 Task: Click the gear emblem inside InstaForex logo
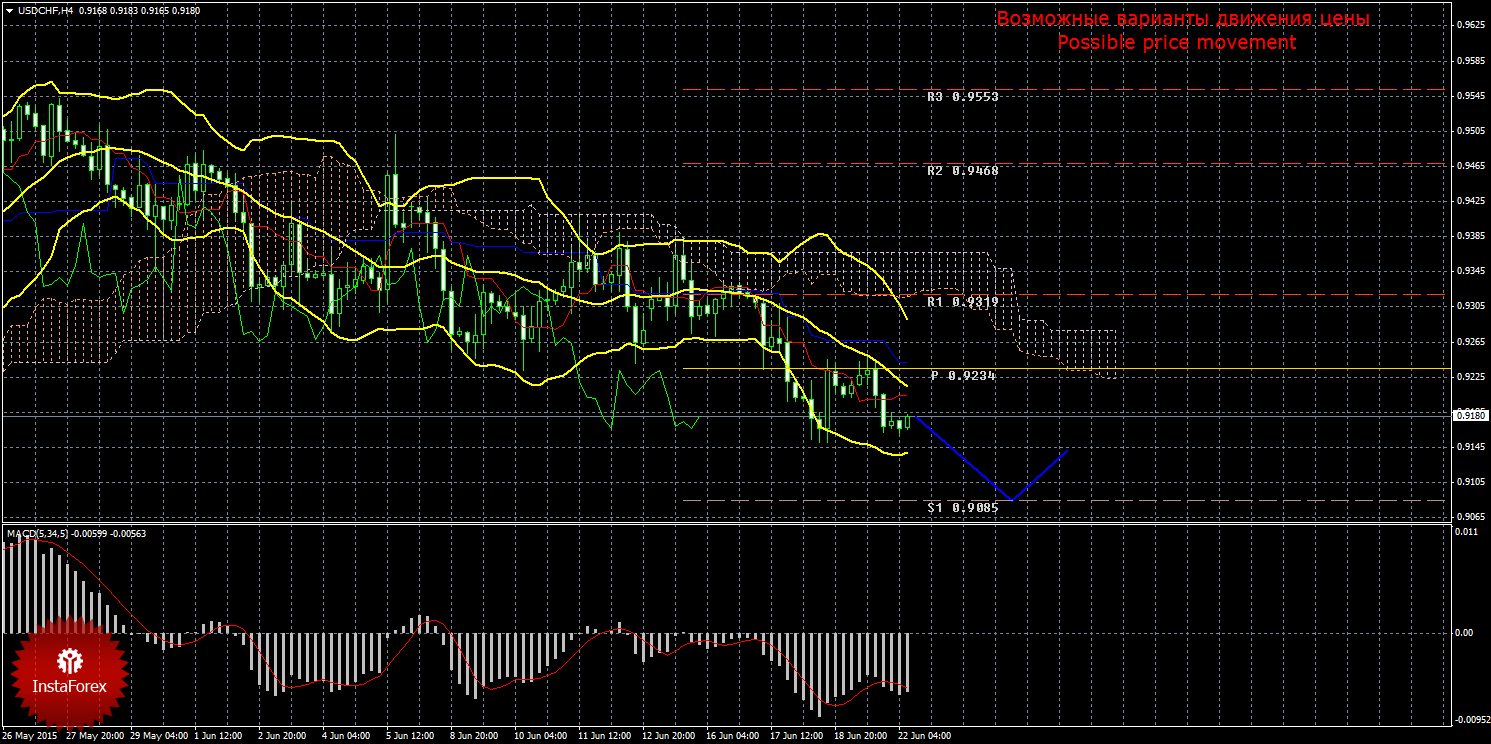pyautogui.click(x=69, y=660)
